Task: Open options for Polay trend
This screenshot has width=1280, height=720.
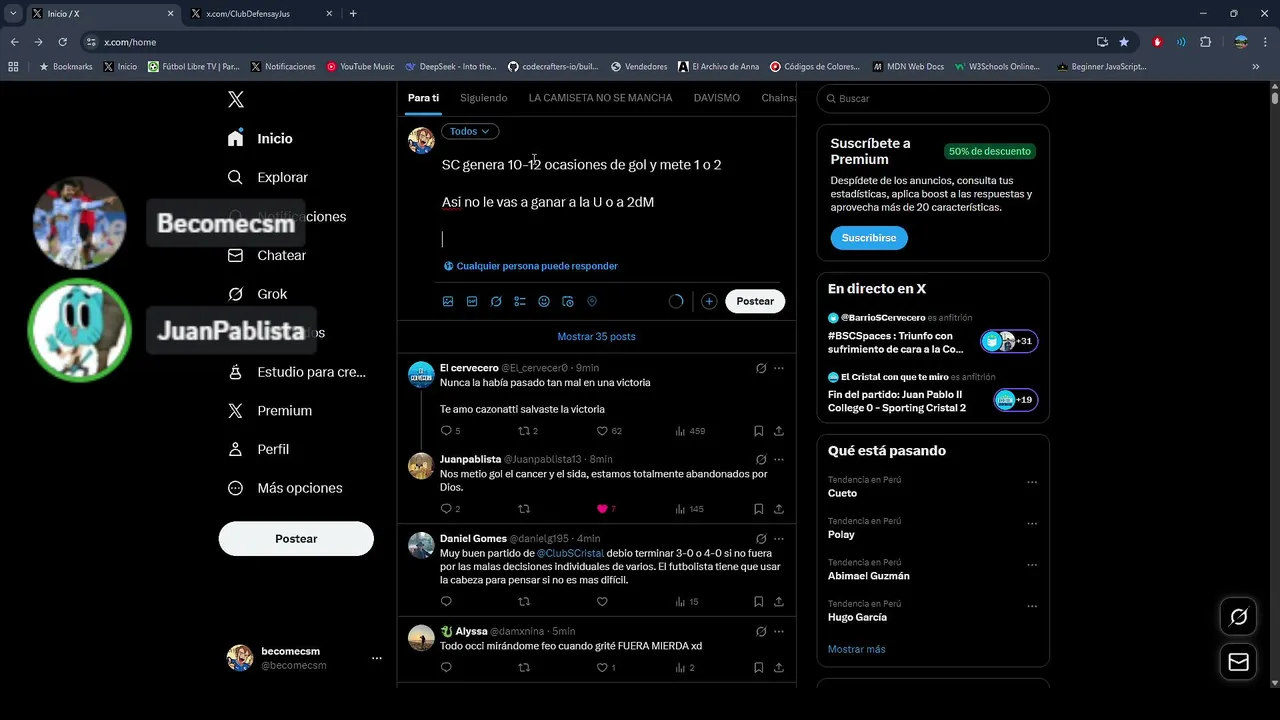Action: (1032, 523)
